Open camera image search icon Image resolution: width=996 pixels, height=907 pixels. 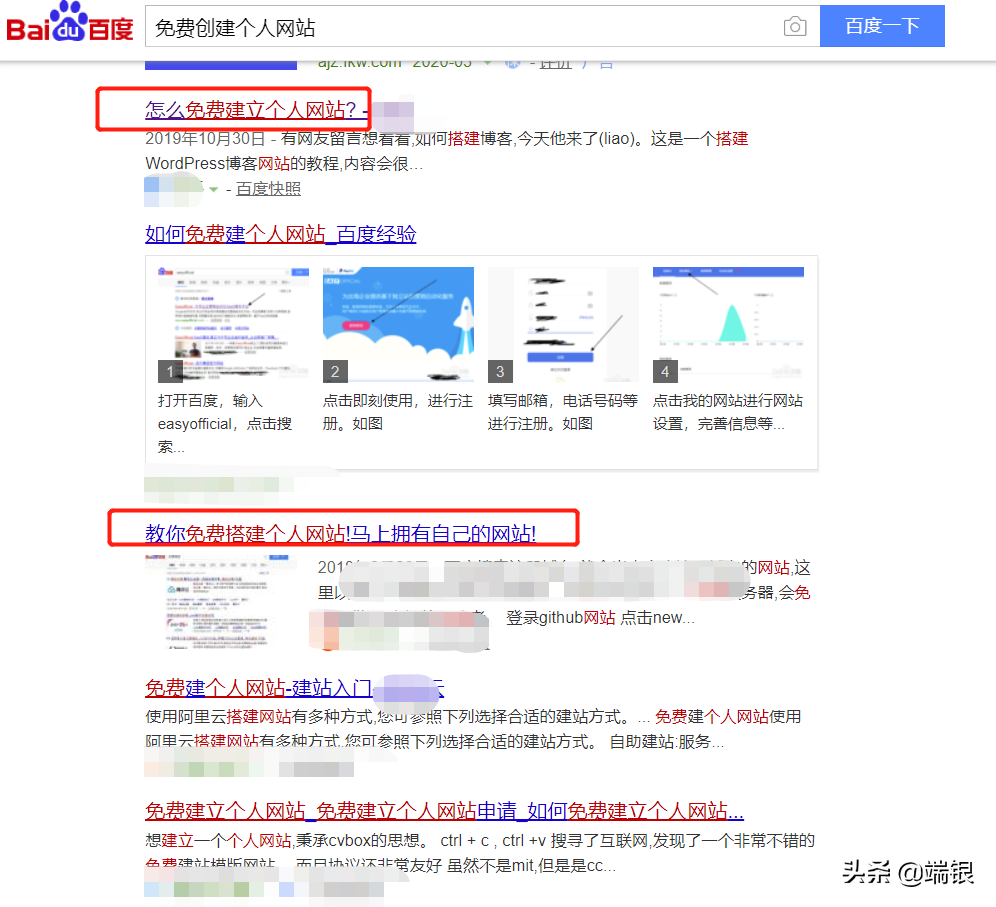[x=795, y=26]
